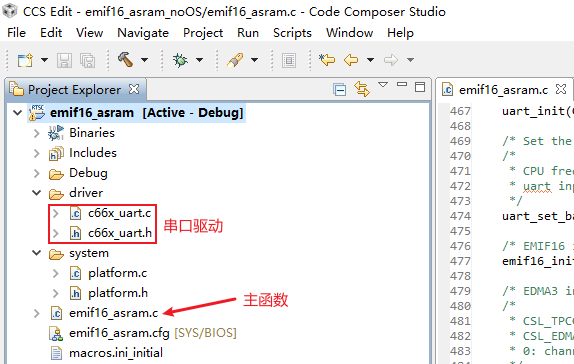
Task: Close the Project Explorer view
Action: tap(134, 89)
